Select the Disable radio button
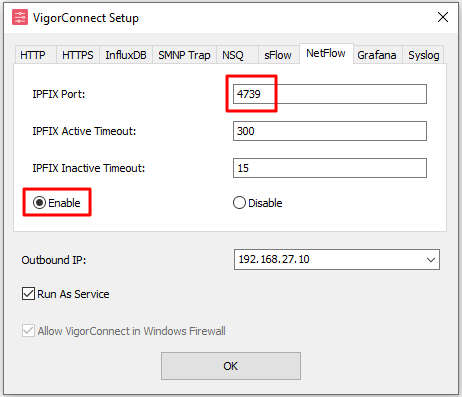The image size is (462, 397). click(239, 203)
